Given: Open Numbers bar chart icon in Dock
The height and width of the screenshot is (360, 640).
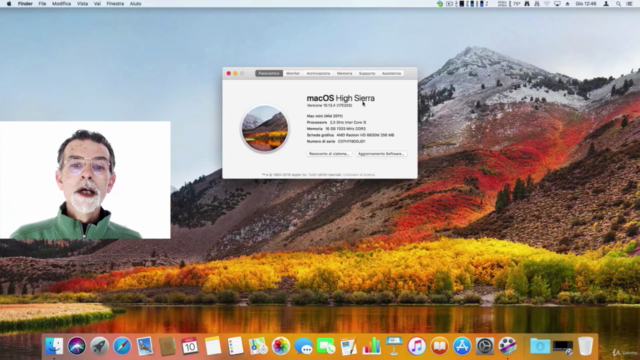Looking at the screenshot, I should click(x=371, y=347).
